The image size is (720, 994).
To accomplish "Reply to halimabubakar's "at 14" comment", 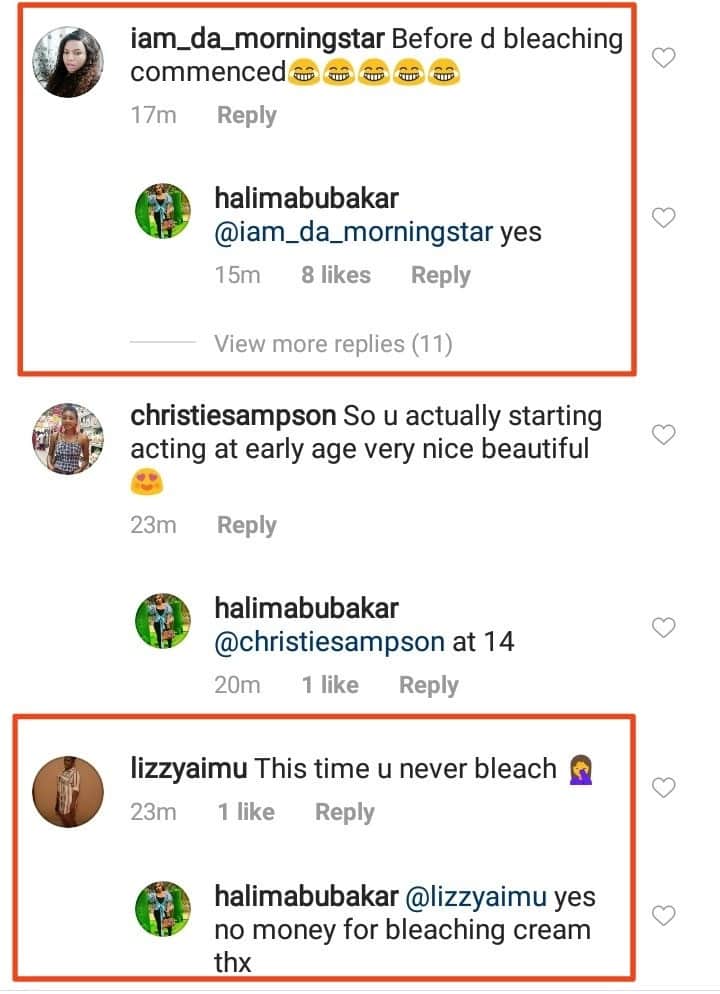I will [428, 685].
